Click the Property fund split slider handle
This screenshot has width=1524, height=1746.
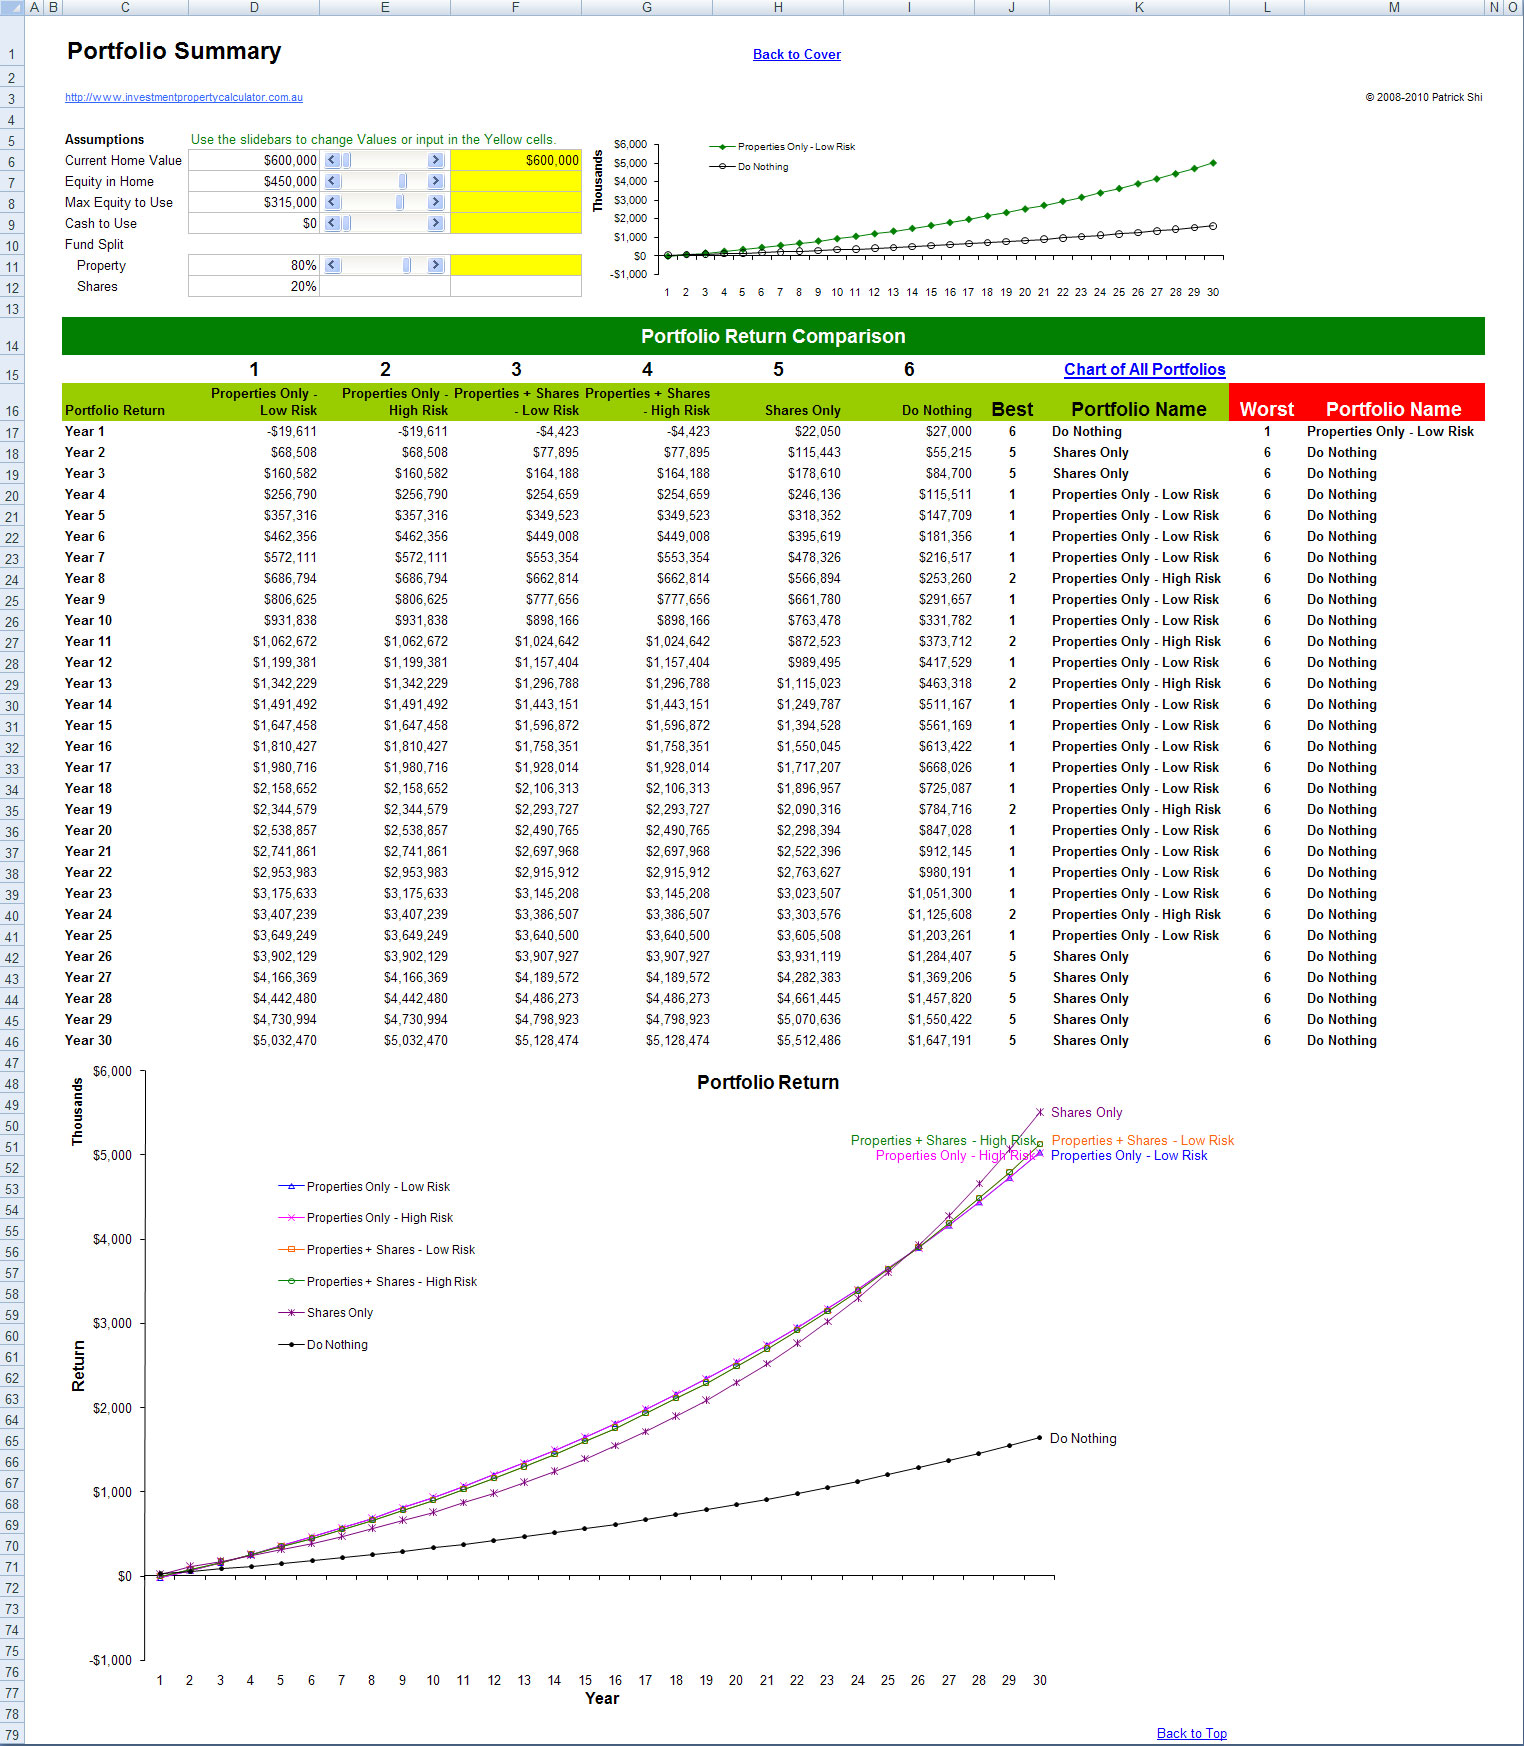coord(407,265)
